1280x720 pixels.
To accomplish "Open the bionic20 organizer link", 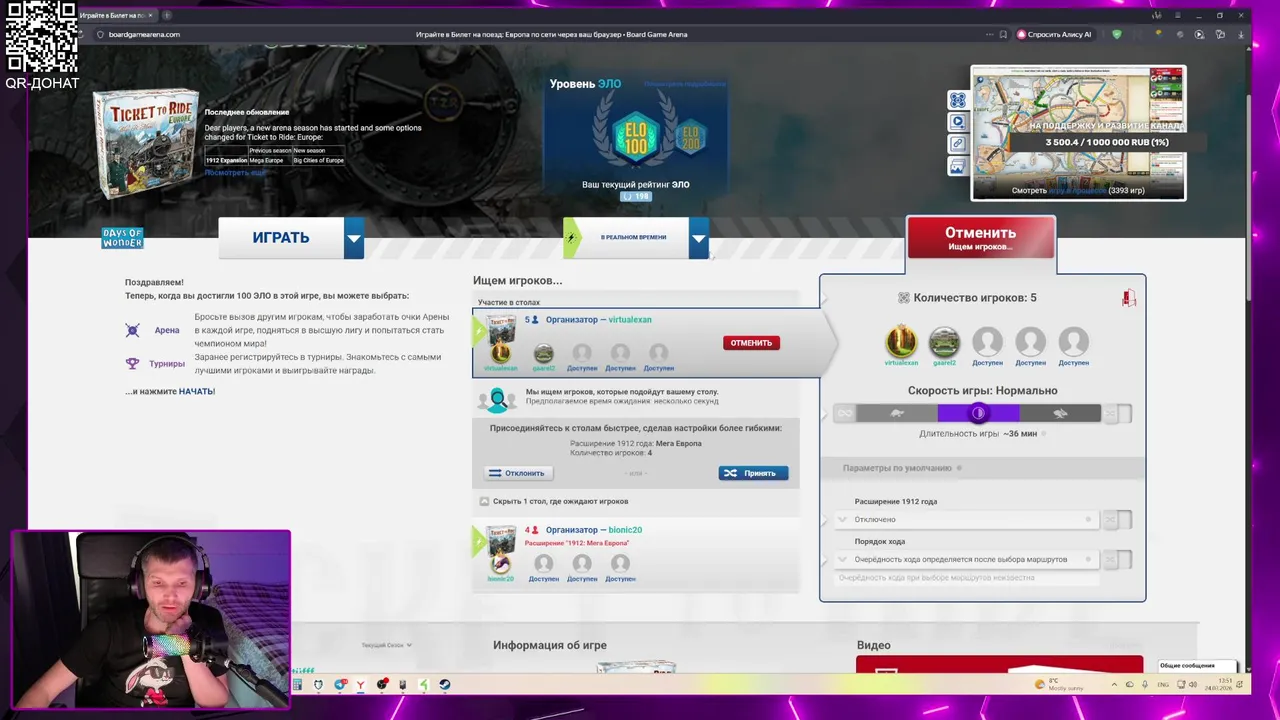I will click(x=625, y=530).
